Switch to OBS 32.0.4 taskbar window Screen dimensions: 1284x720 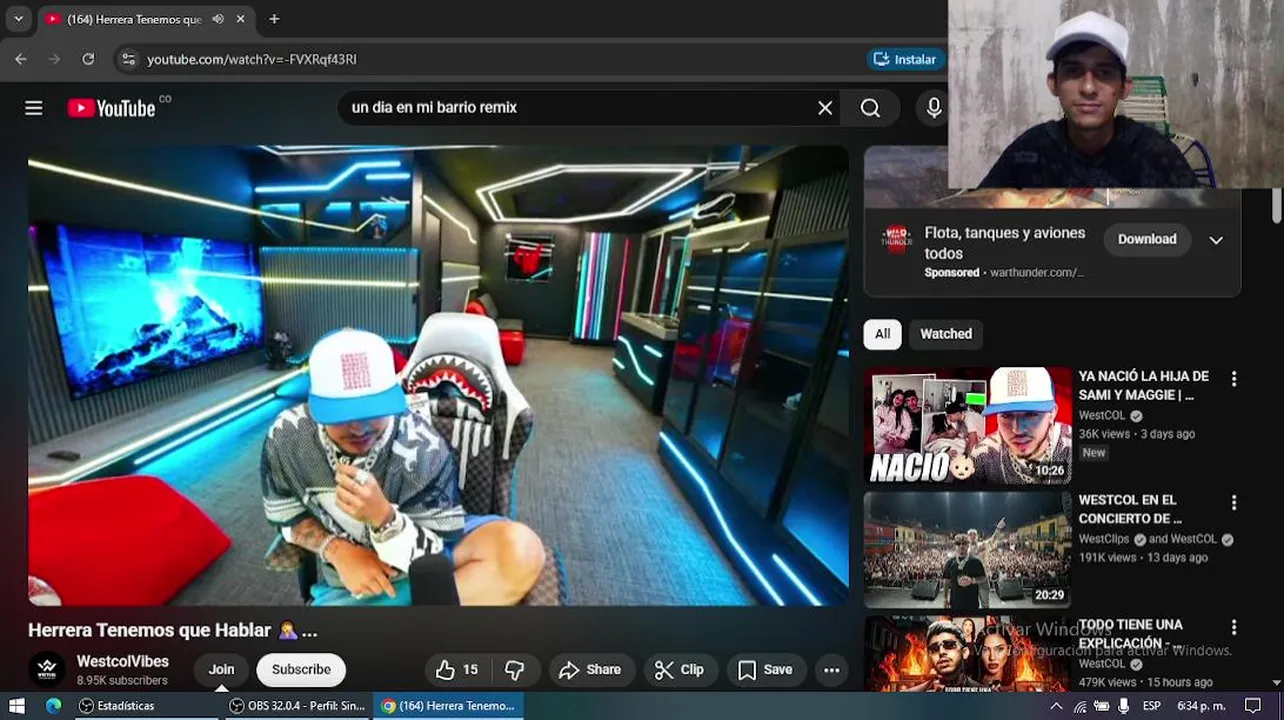(297, 706)
